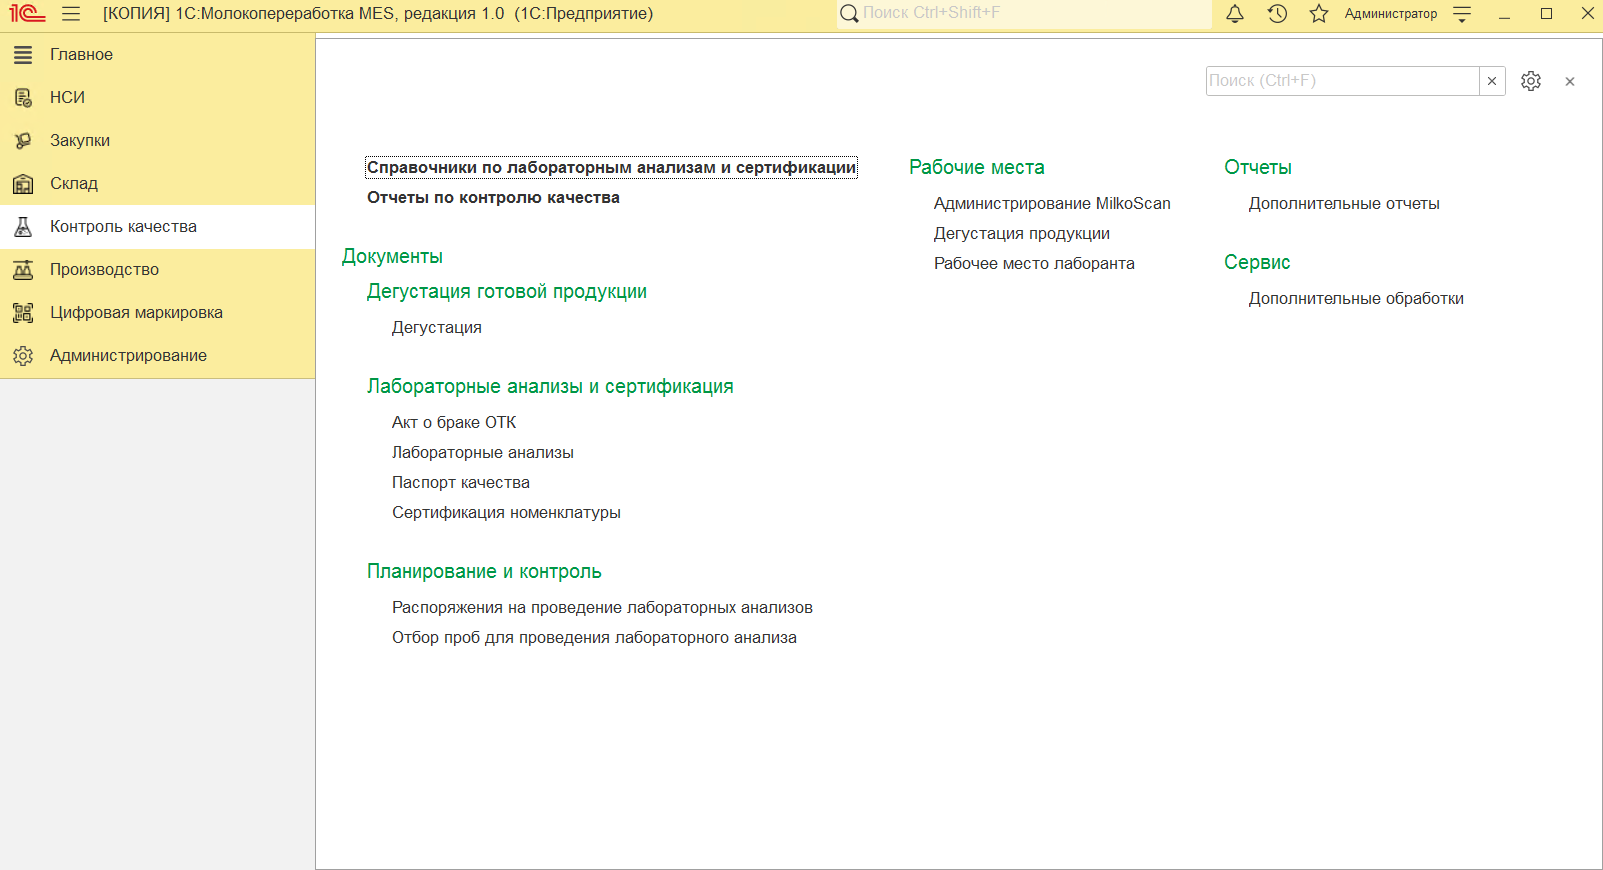Open Рабочее место лаборанта

pyautogui.click(x=1034, y=264)
